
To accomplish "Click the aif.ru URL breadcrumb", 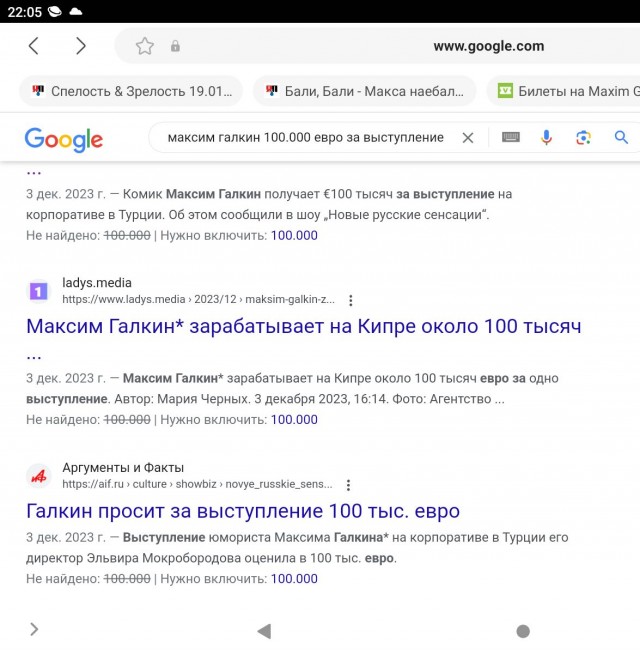I will 197,484.
